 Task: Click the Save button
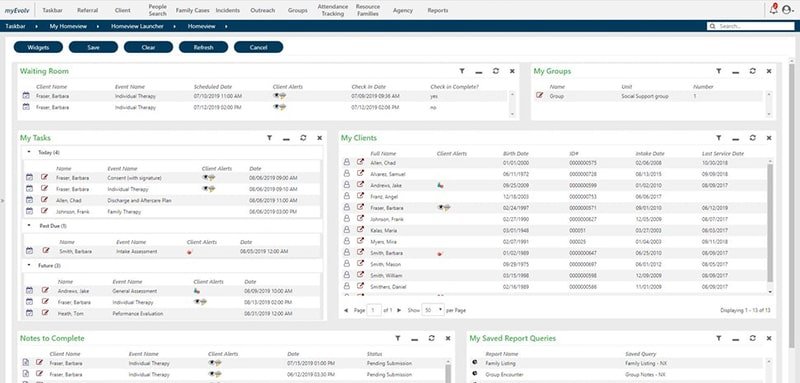pyautogui.click(x=93, y=47)
